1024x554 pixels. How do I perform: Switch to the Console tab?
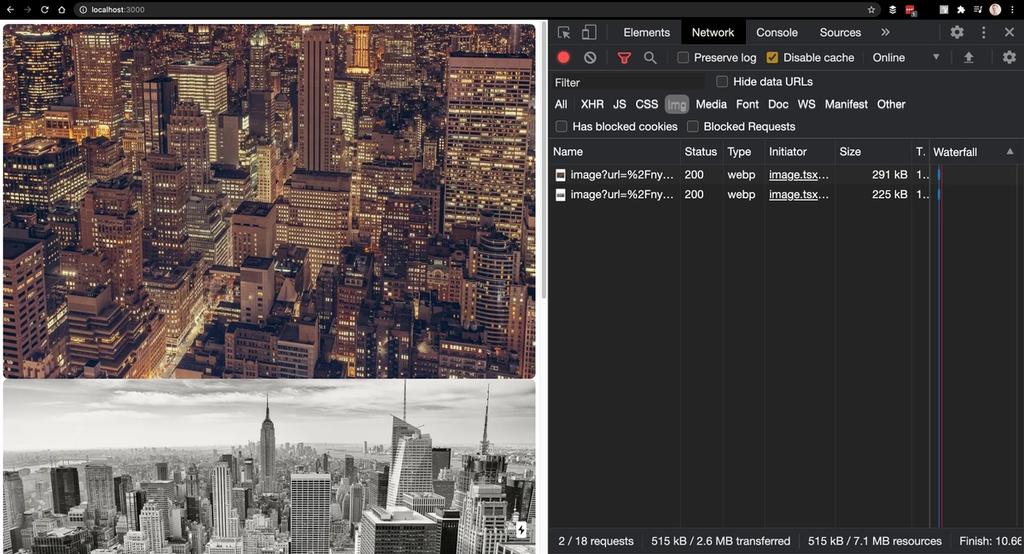click(x=776, y=32)
